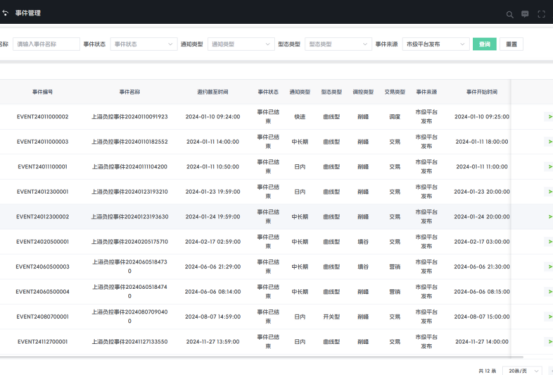Click the 事件开始时间 column header
This screenshot has height=375, width=554.
(x=482, y=92)
